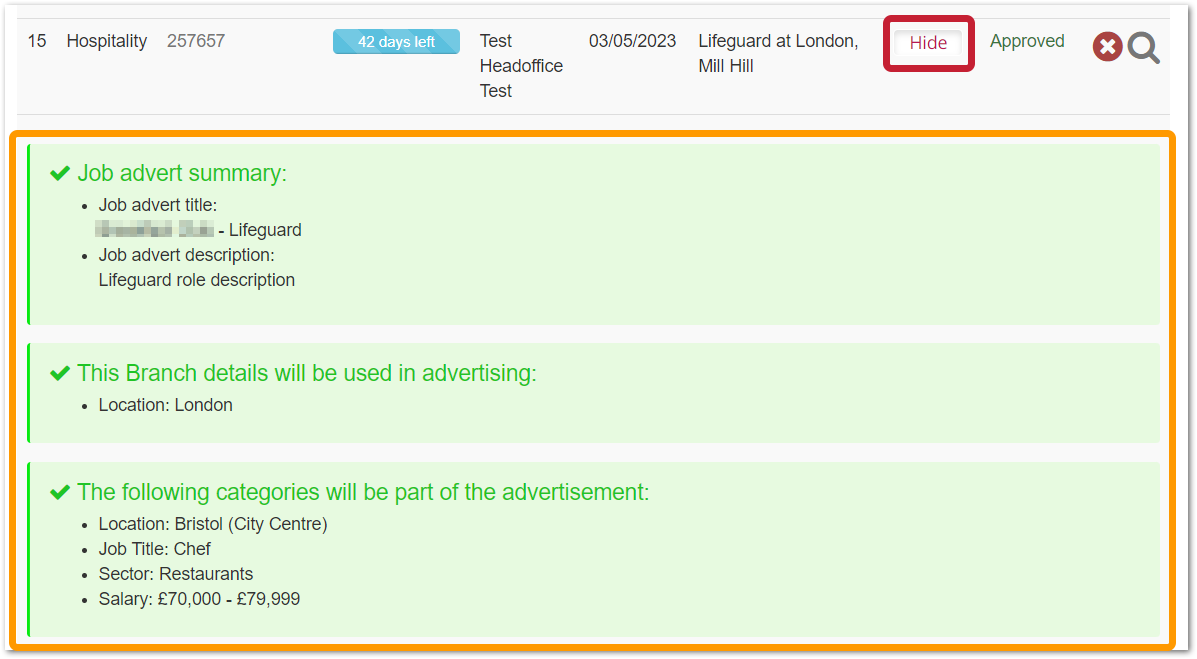Viewport: 1197px width, 659px height.
Task: Click the magnifying glass search icon
Action: 1144,48
